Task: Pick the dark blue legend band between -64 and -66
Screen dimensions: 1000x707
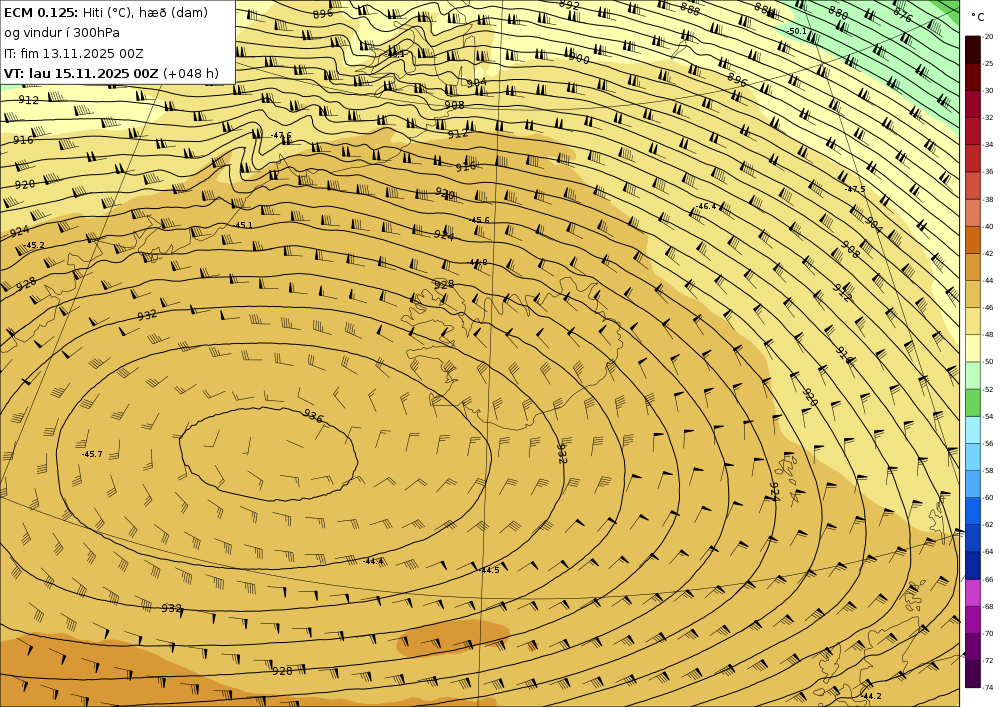Action: tap(973, 565)
